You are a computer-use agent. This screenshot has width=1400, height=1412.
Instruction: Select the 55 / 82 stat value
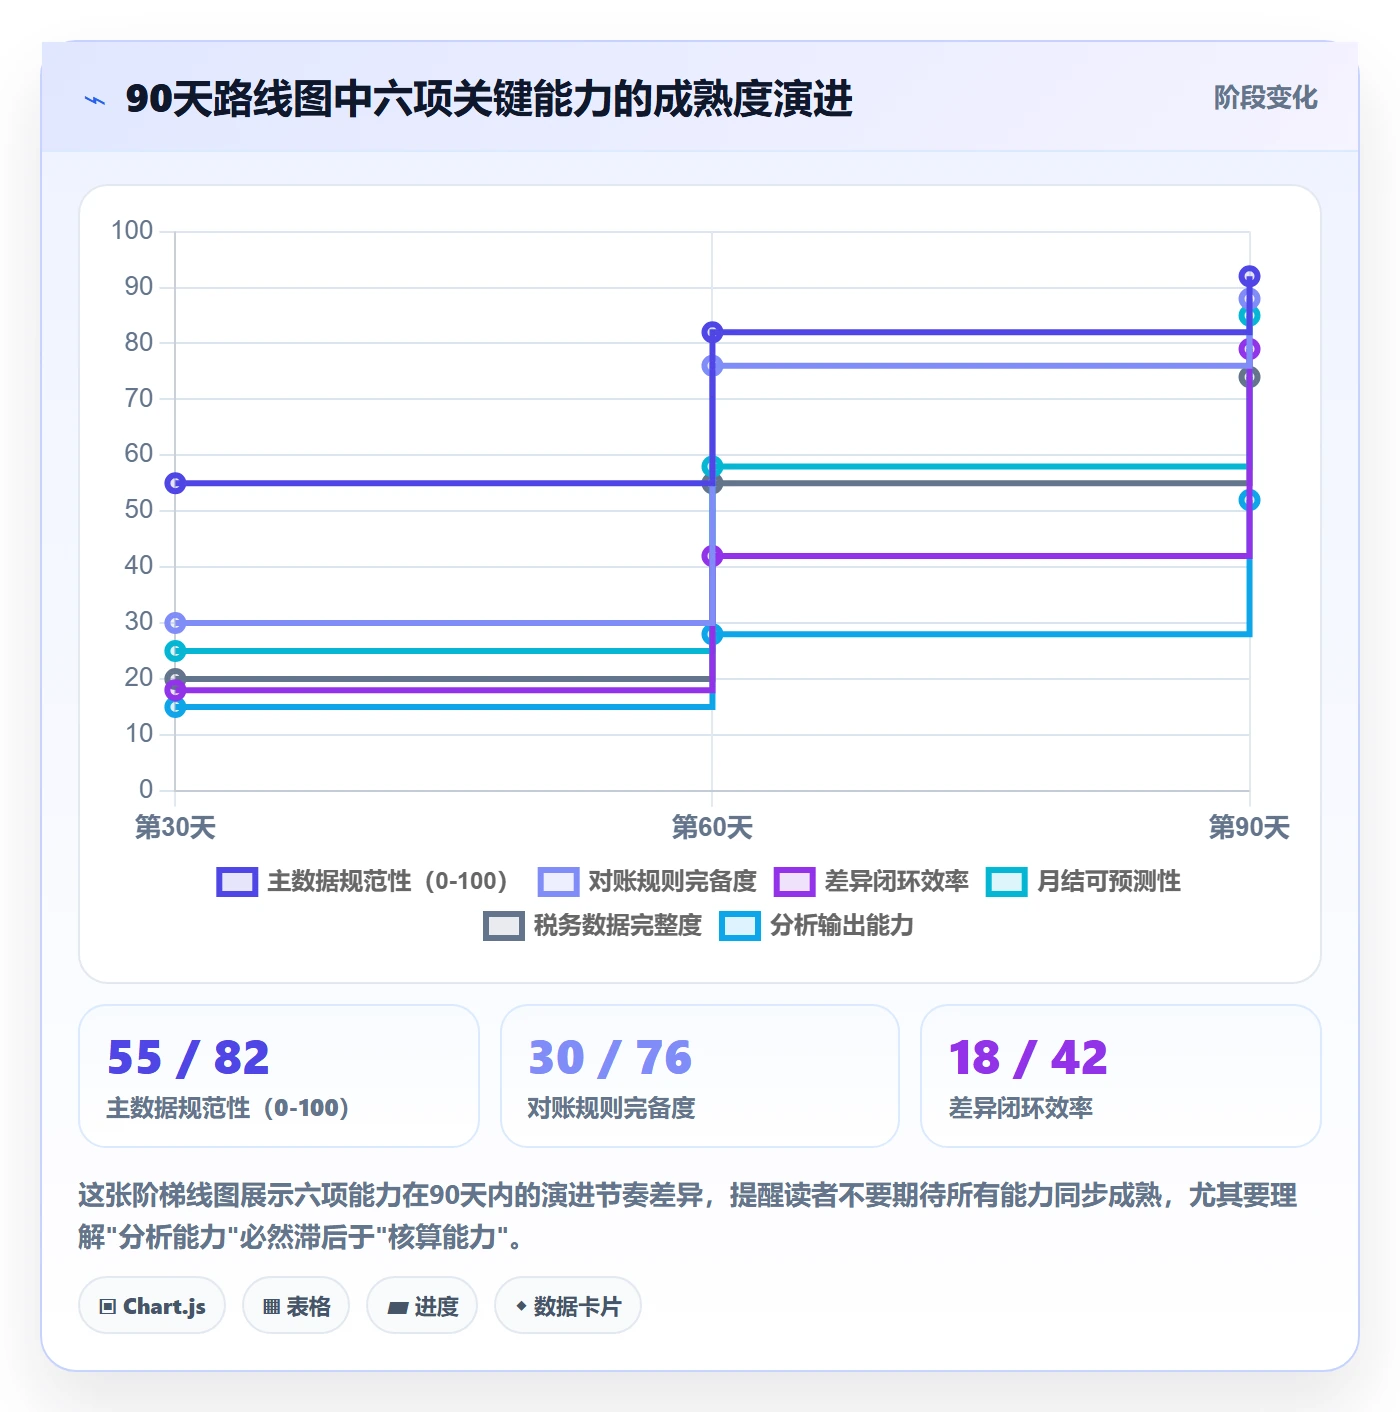tap(188, 1058)
